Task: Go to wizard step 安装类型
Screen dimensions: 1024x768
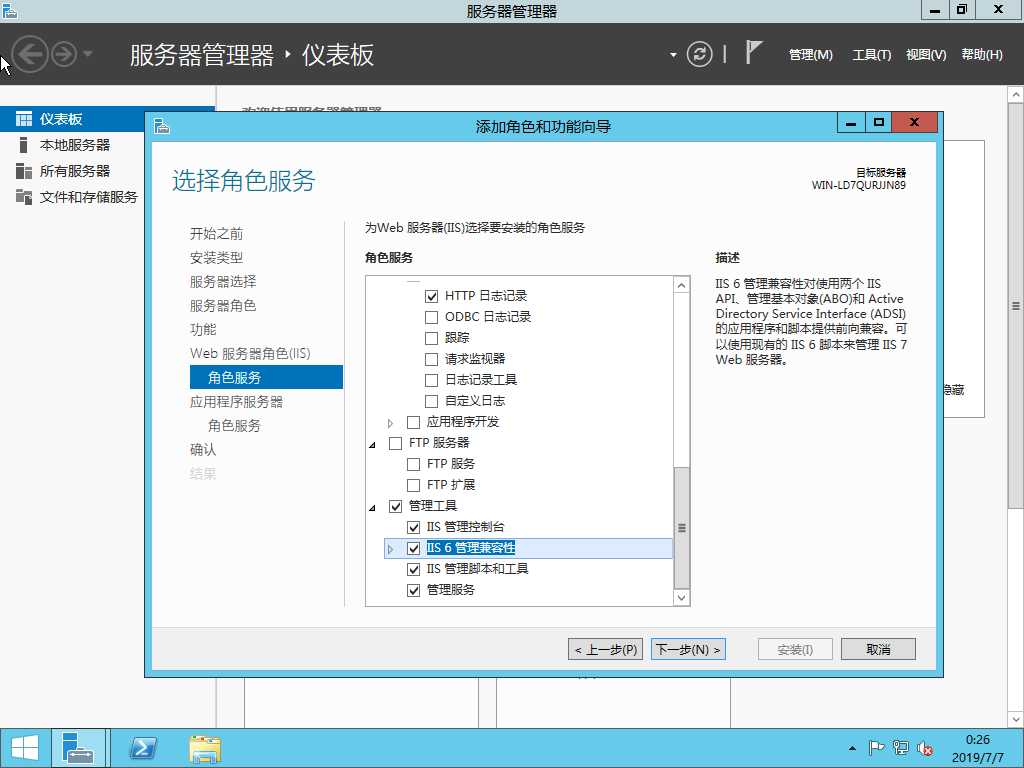Action: click(x=216, y=258)
